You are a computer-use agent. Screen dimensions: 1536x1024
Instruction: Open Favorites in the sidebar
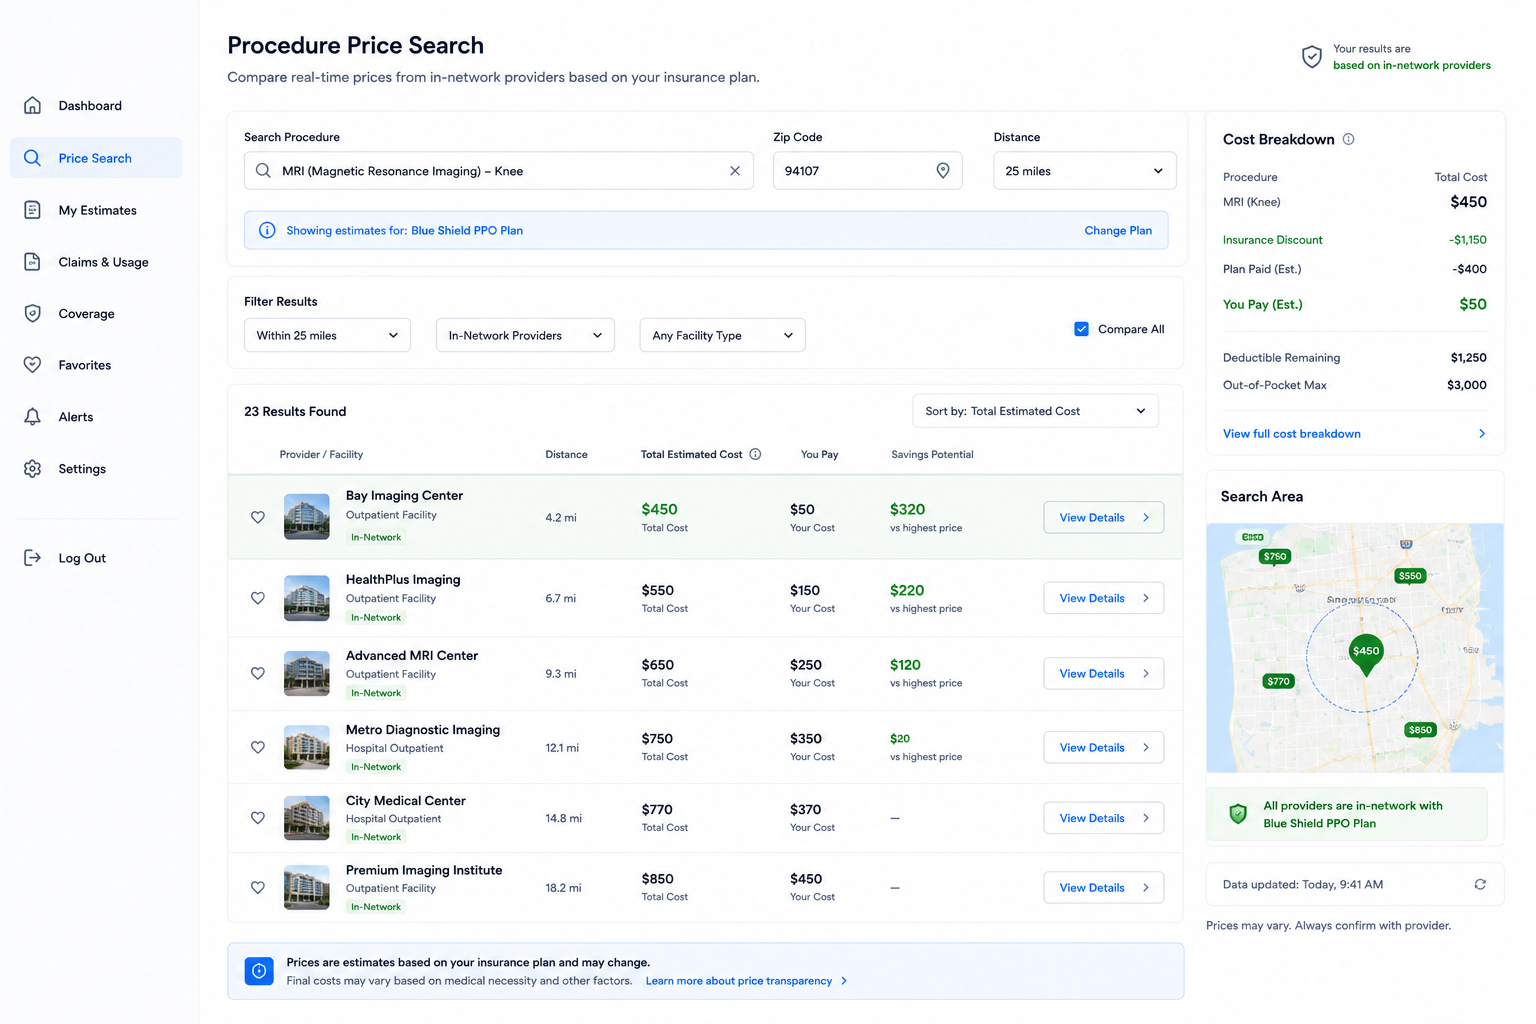pyautogui.click(x=84, y=365)
